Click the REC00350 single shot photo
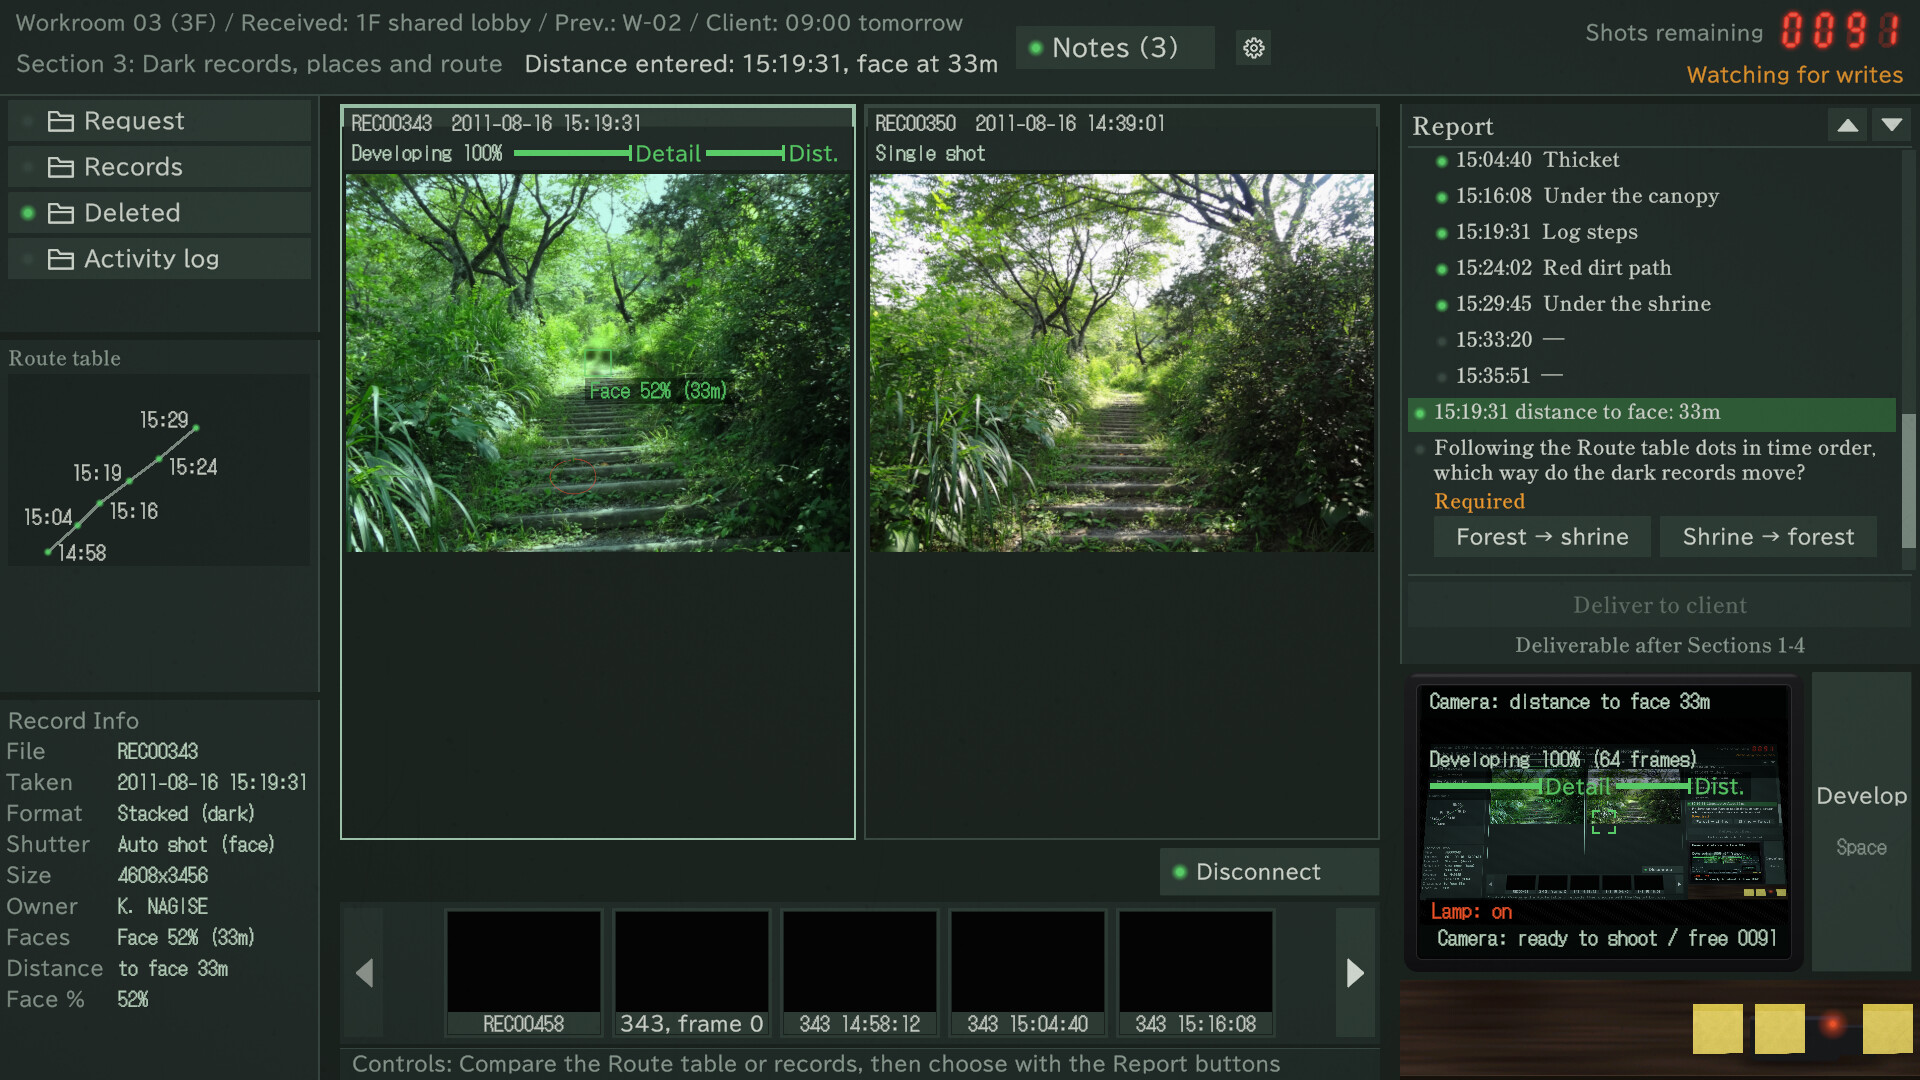The width and height of the screenshot is (1920, 1080). coord(1121,363)
